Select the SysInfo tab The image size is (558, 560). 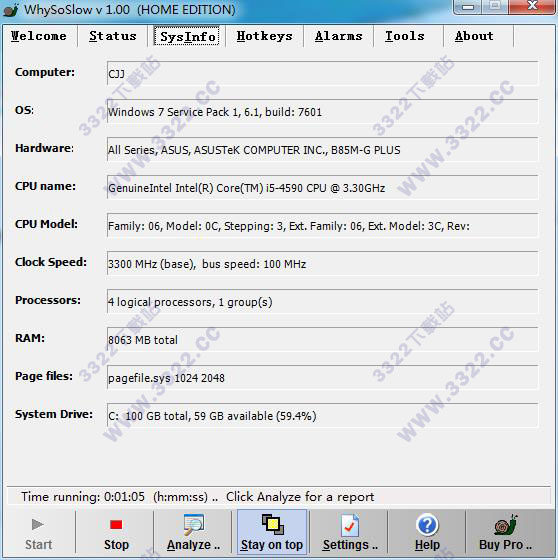coord(187,36)
